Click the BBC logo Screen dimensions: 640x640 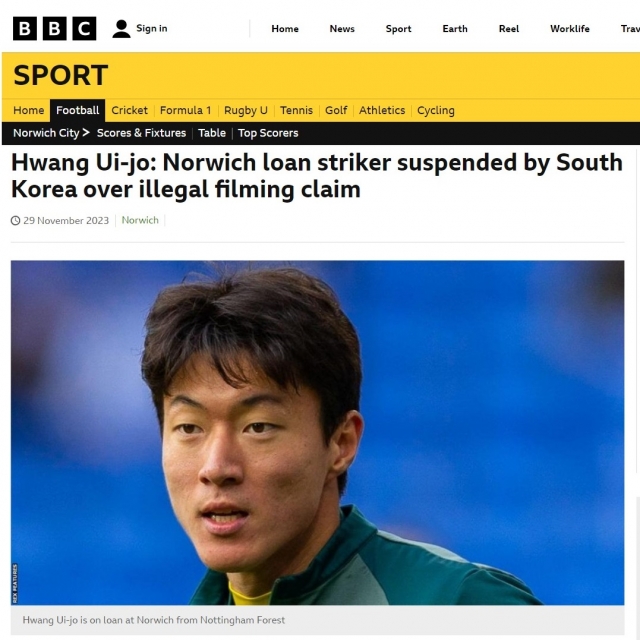(x=54, y=29)
